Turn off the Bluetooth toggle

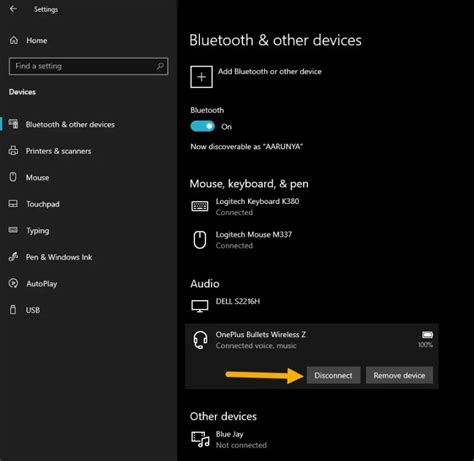tap(203, 126)
